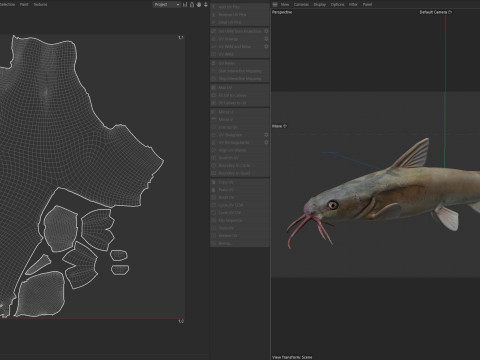Image resolution: width=480 pixels, height=360 pixels.
Task: Open the Panel menu
Action: pyautogui.click(x=367, y=4)
